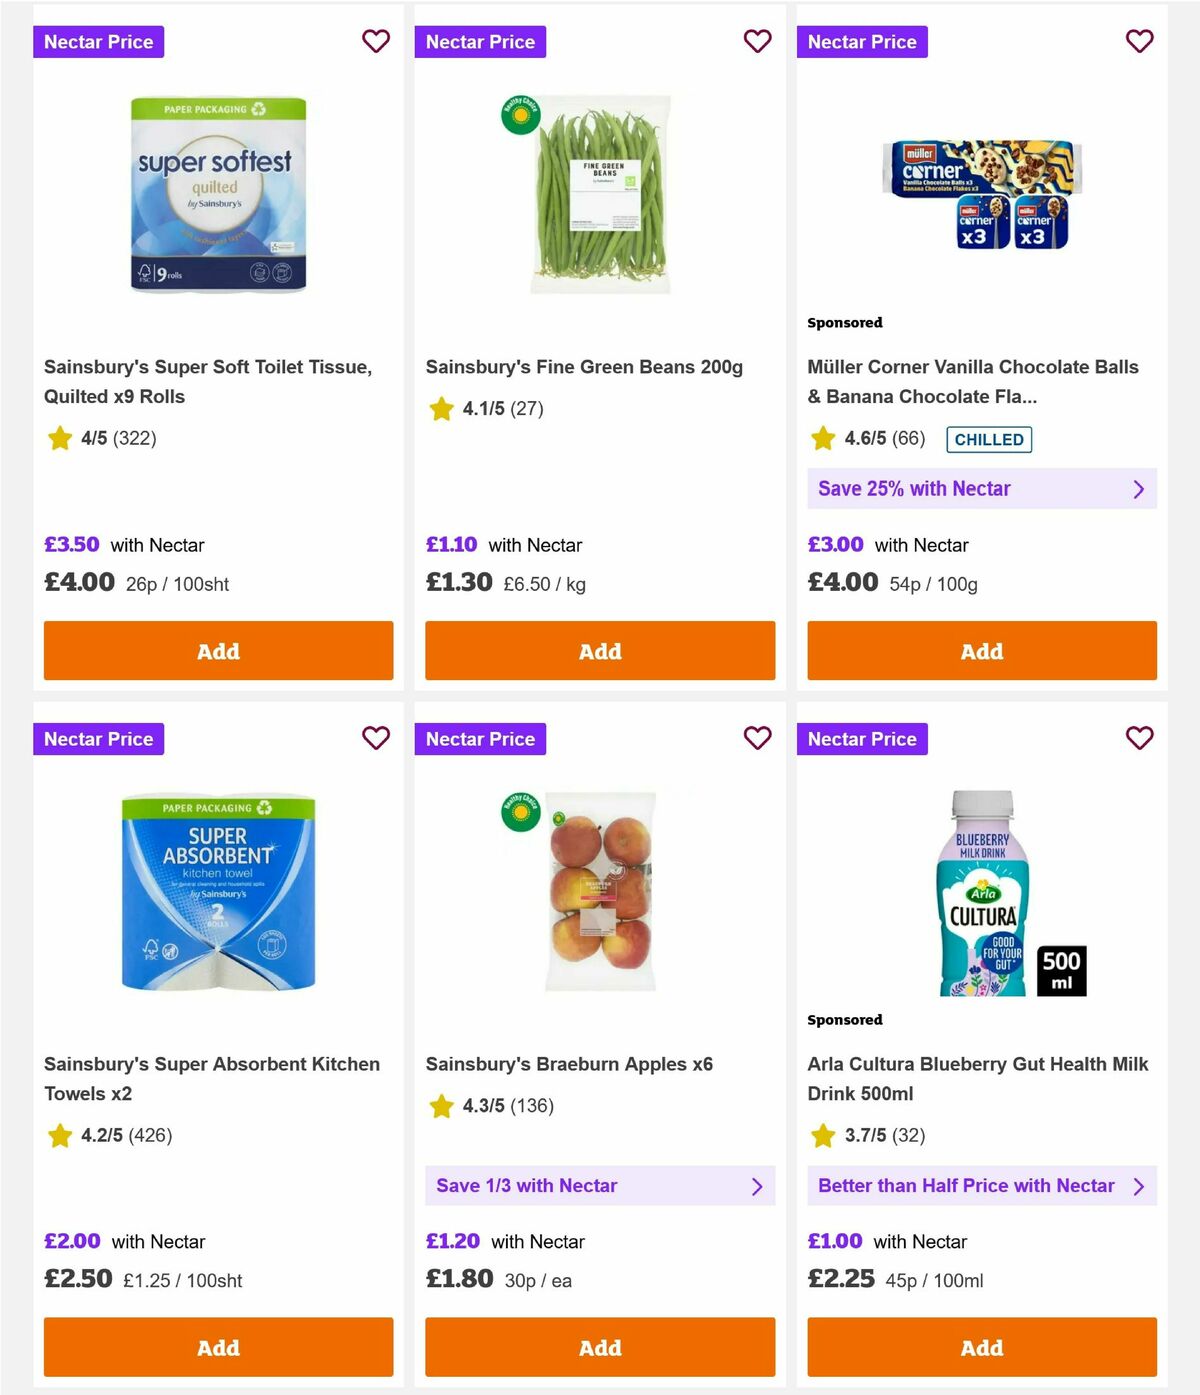Toggle the Arla Cultura wishlist heart

pos(1140,738)
